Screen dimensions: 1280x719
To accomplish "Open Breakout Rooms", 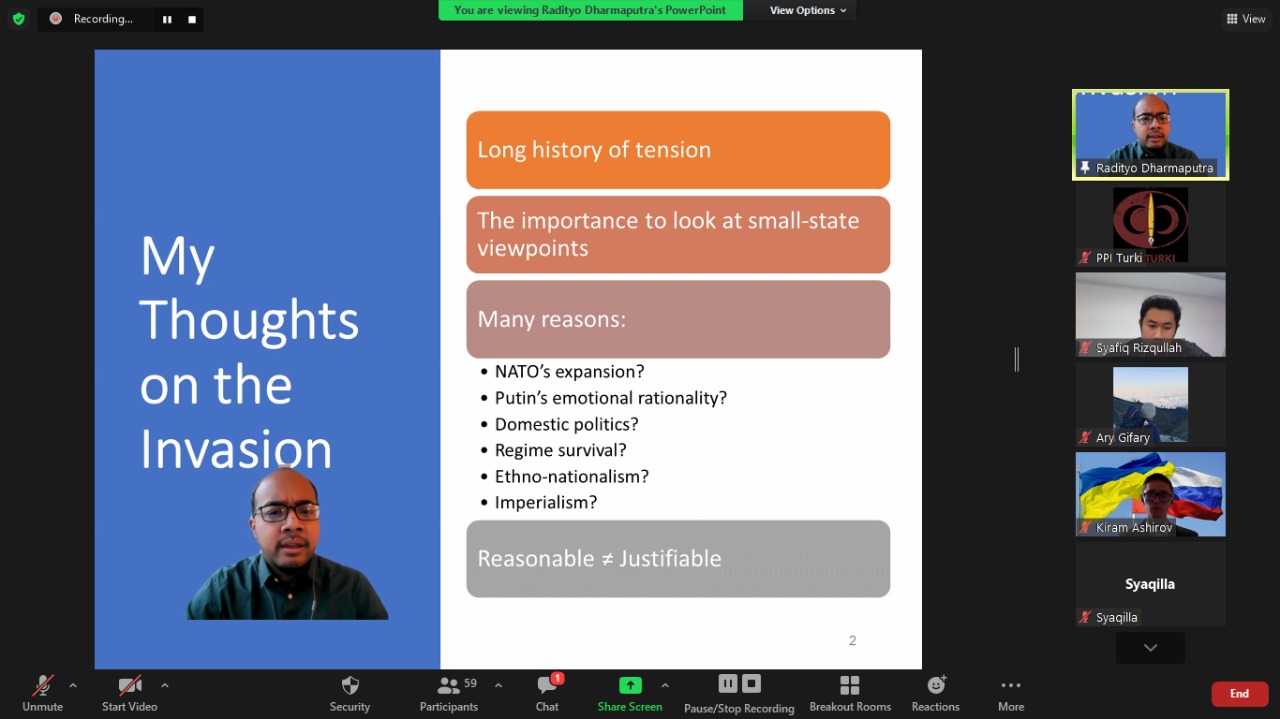I will (x=850, y=693).
